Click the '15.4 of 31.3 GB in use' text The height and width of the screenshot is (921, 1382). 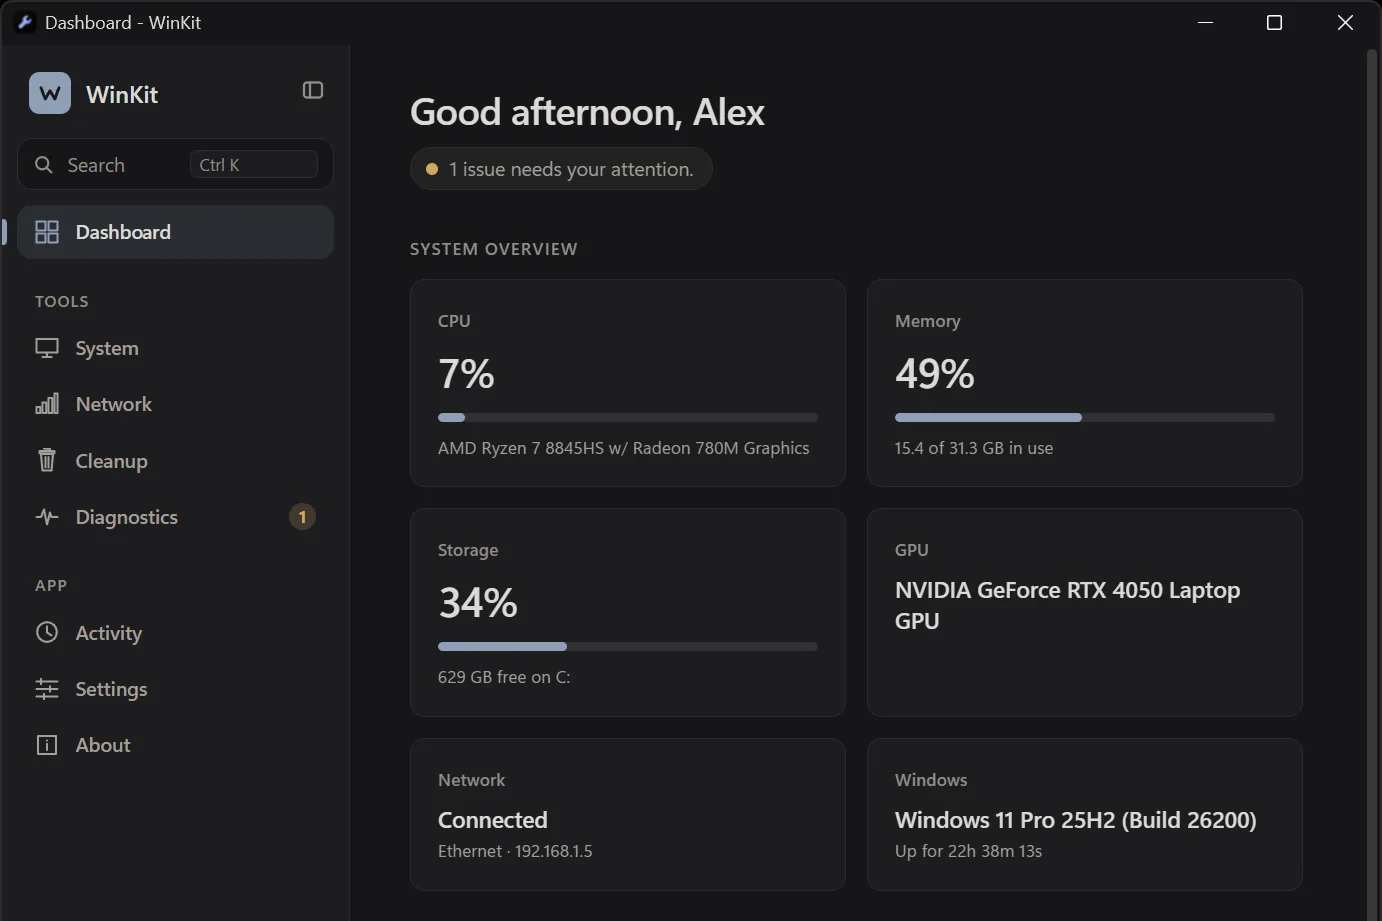(x=974, y=448)
